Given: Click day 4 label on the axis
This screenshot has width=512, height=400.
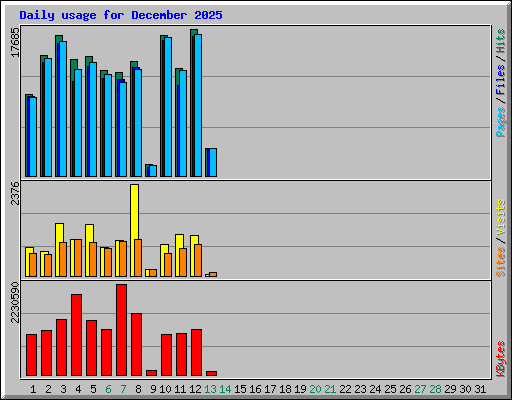Looking at the screenshot, I should click(78, 389).
